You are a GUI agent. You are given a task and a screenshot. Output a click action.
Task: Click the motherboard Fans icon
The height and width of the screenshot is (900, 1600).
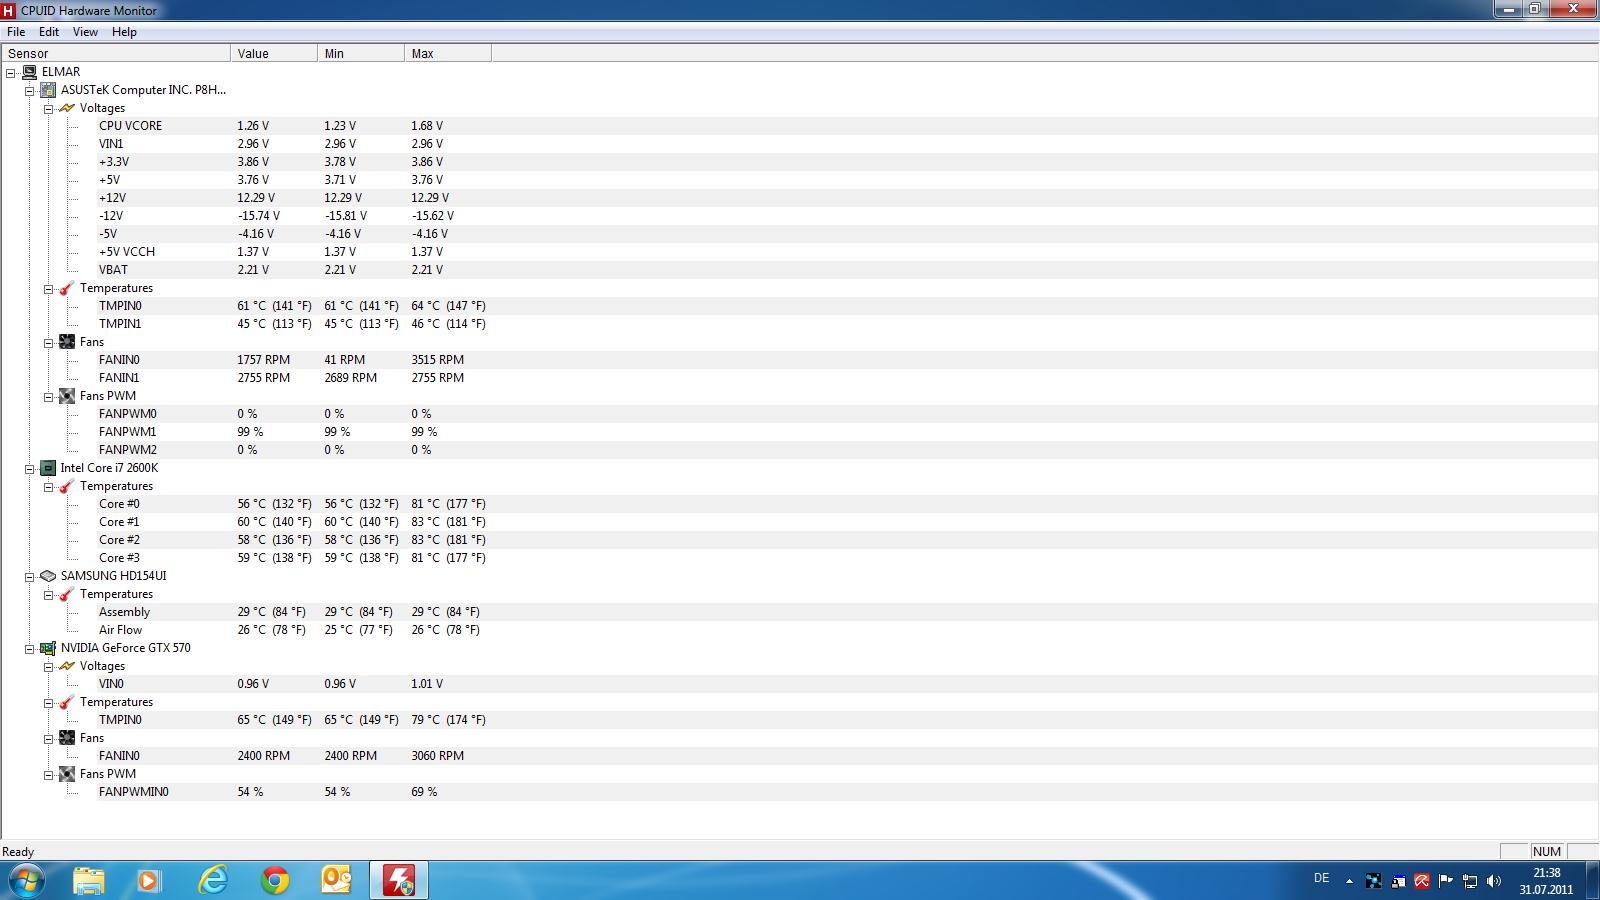pos(67,342)
